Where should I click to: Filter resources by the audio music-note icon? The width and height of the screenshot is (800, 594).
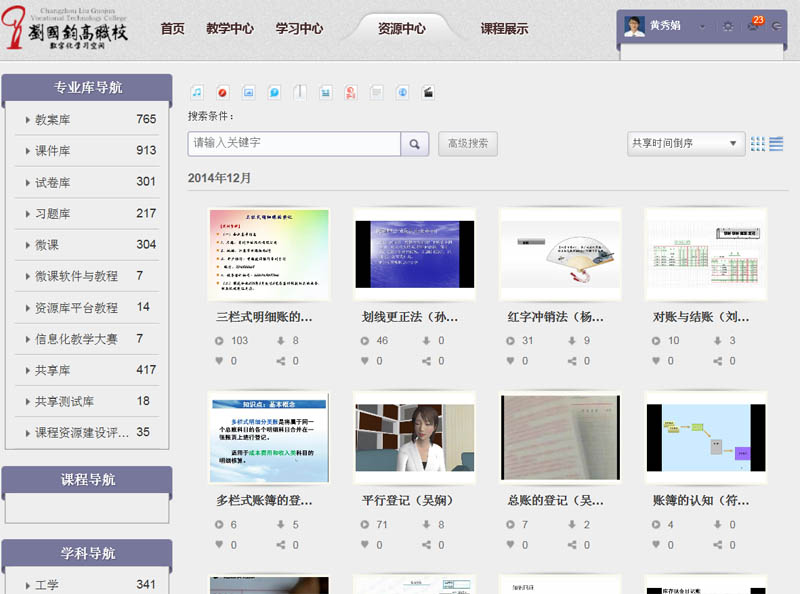[x=197, y=92]
